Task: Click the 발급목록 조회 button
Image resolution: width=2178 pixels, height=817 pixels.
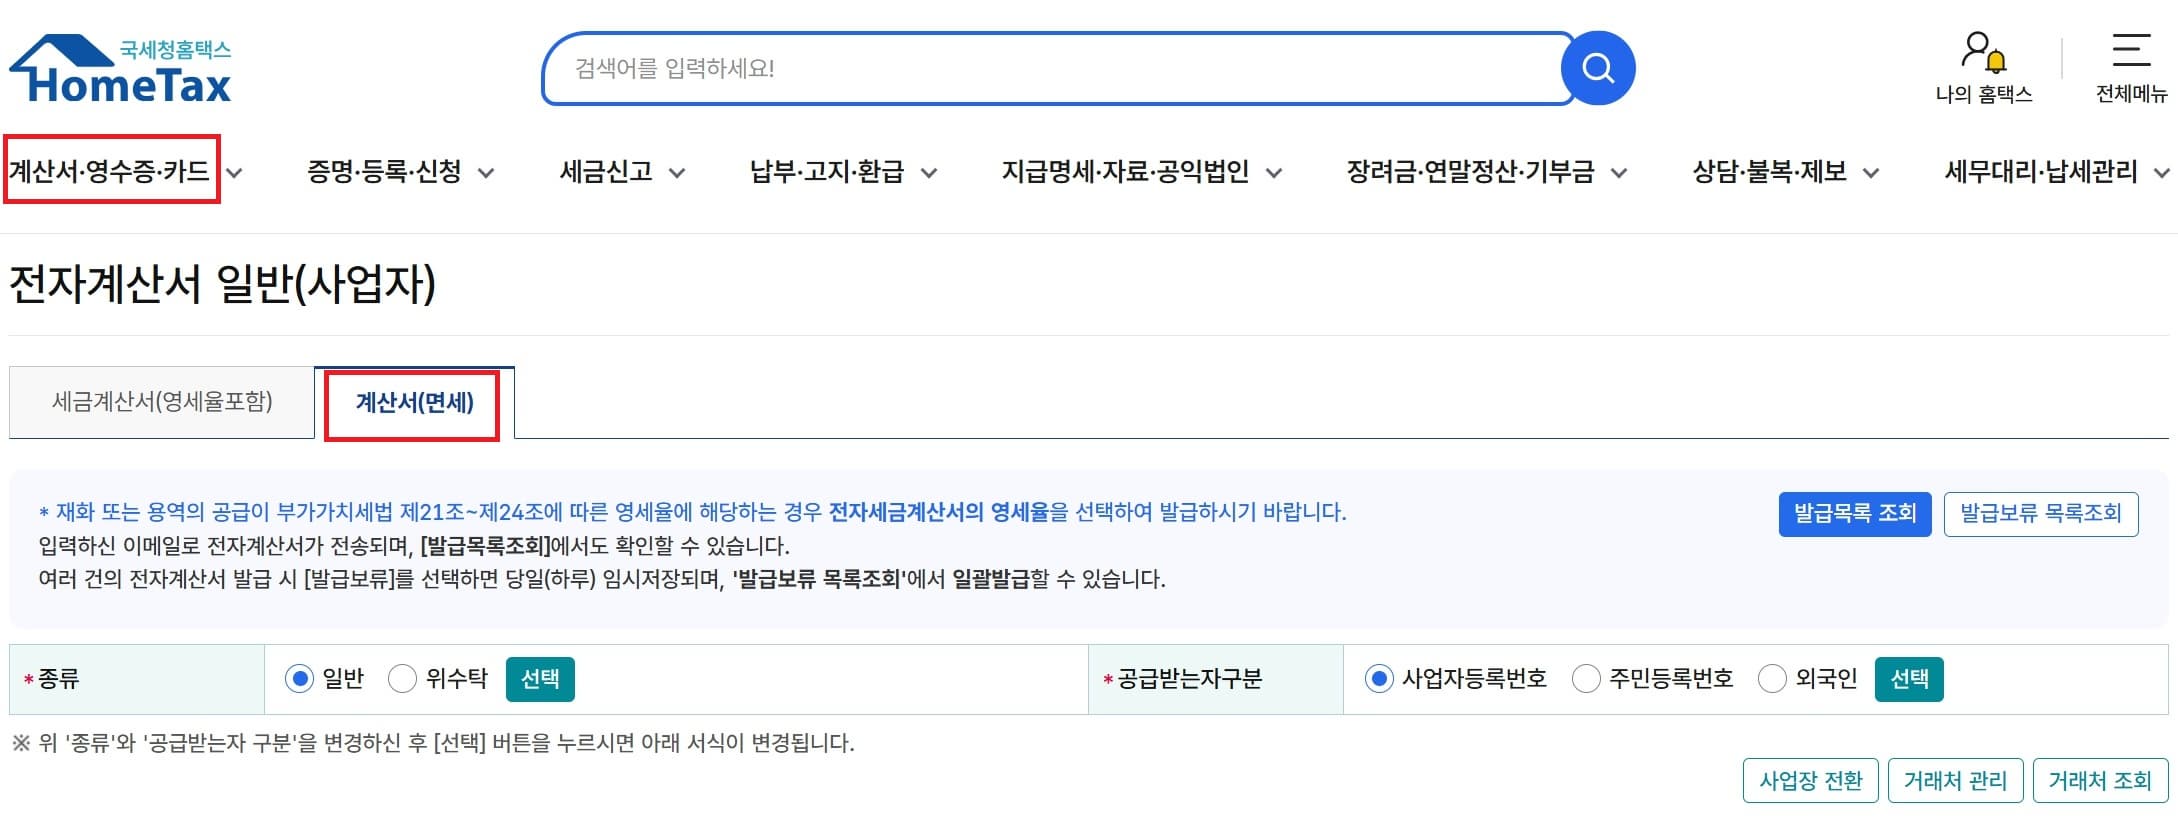Action: [x=1855, y=513]
